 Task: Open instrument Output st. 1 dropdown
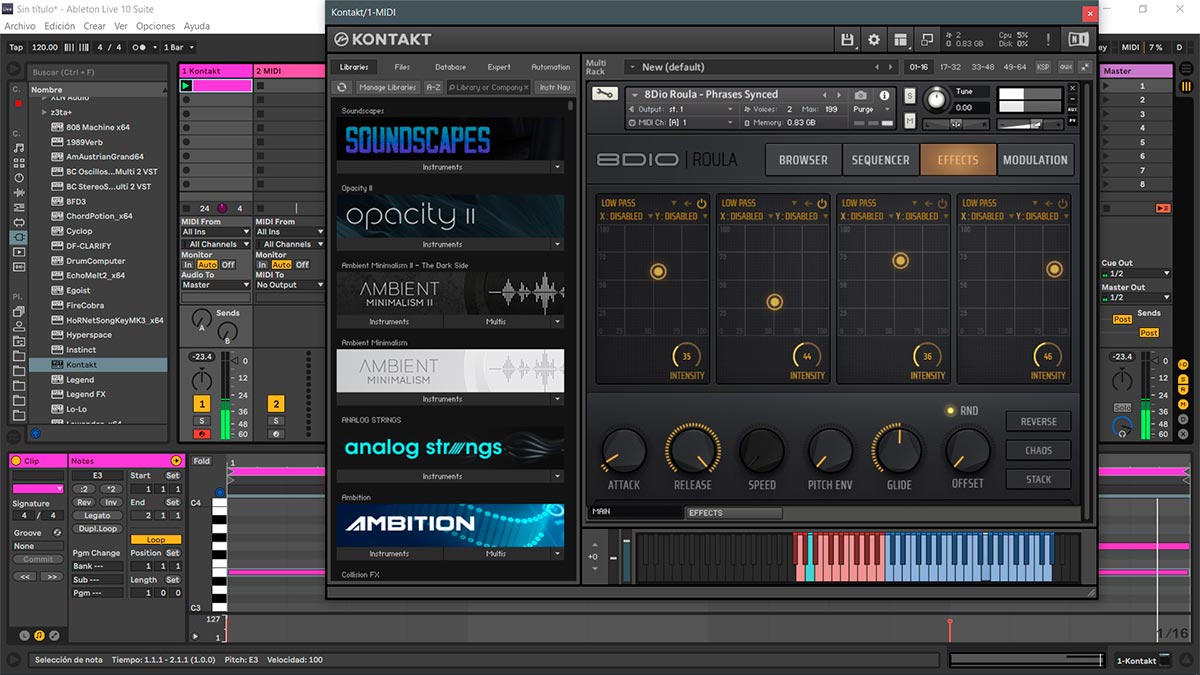point(683,109)
